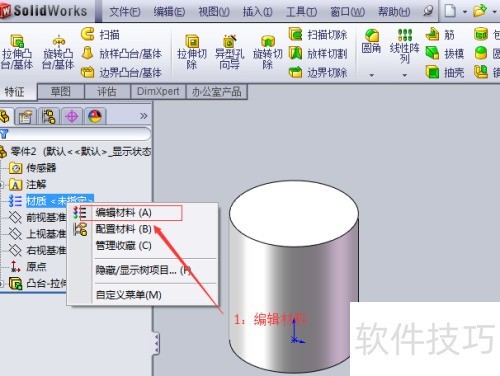Viewport: 500px width, 376px height.
Task: Open the DimXpertManager crosshair tab icon
Action: 72,116
